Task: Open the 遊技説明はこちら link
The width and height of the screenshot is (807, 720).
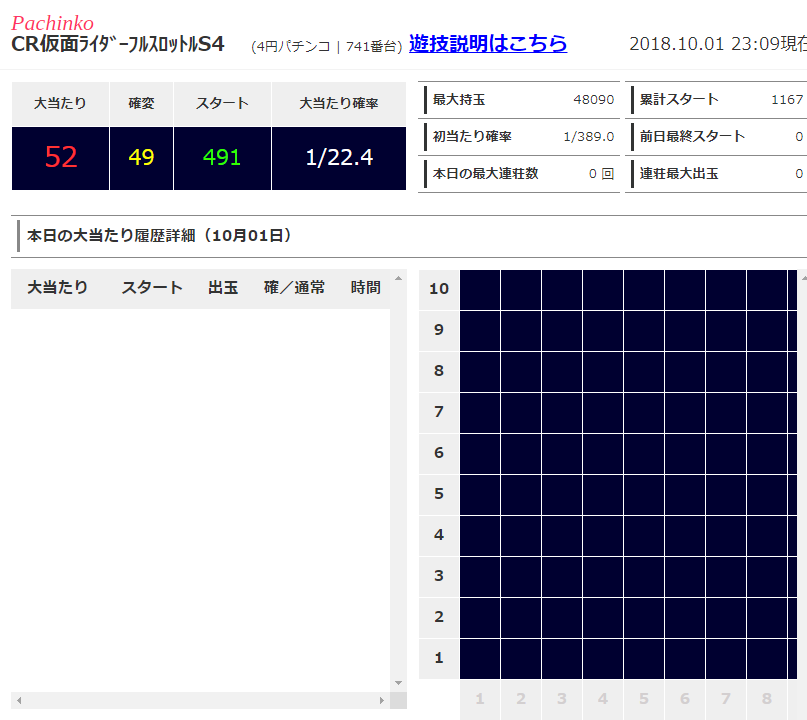Action: [488, 44]
